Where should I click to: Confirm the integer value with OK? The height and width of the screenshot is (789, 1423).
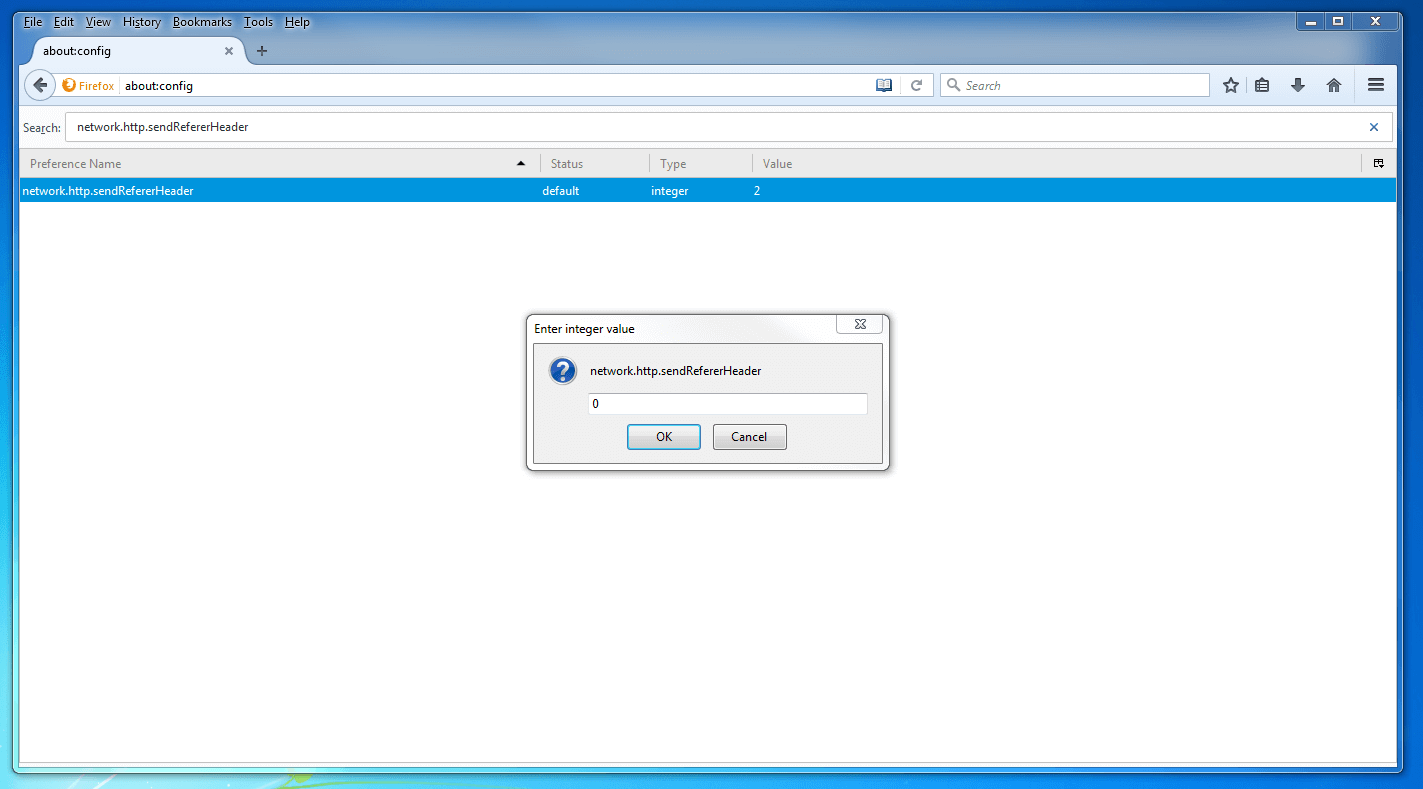(663, 437)
